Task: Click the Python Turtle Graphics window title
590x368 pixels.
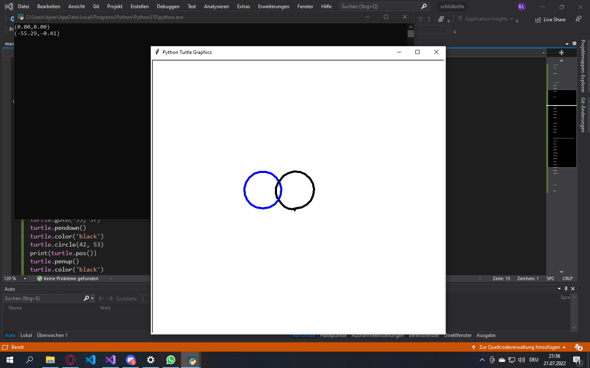Action: (187, 52)
